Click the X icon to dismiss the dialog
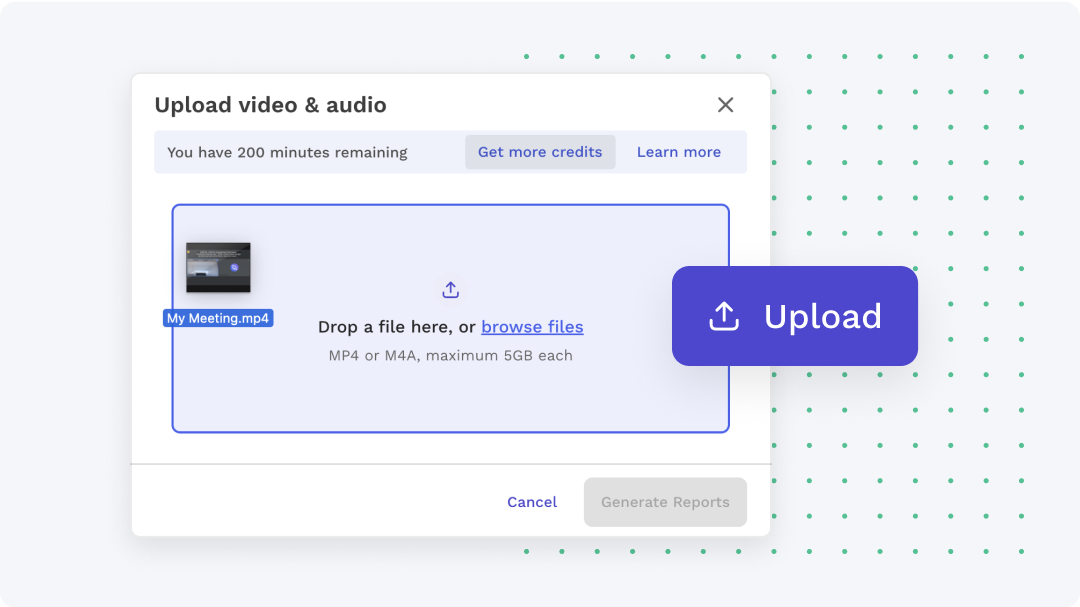Screen dimensions: 1080x607 725,104
